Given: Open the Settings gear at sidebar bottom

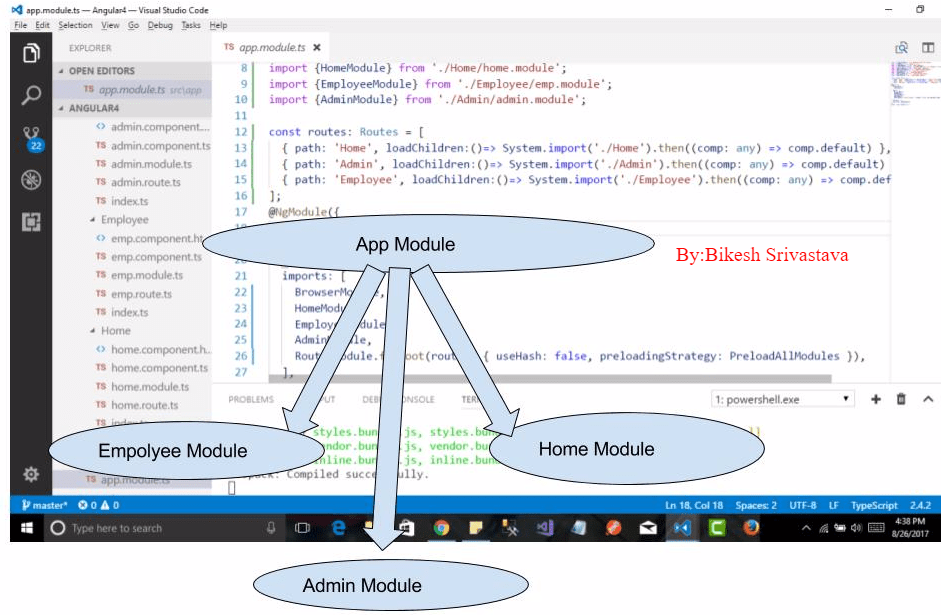Looking at the screenshot, I should [x=29, y=475].
